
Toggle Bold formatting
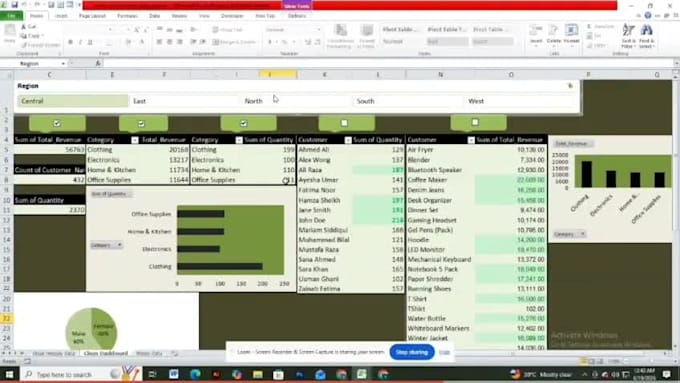(70, 42)
